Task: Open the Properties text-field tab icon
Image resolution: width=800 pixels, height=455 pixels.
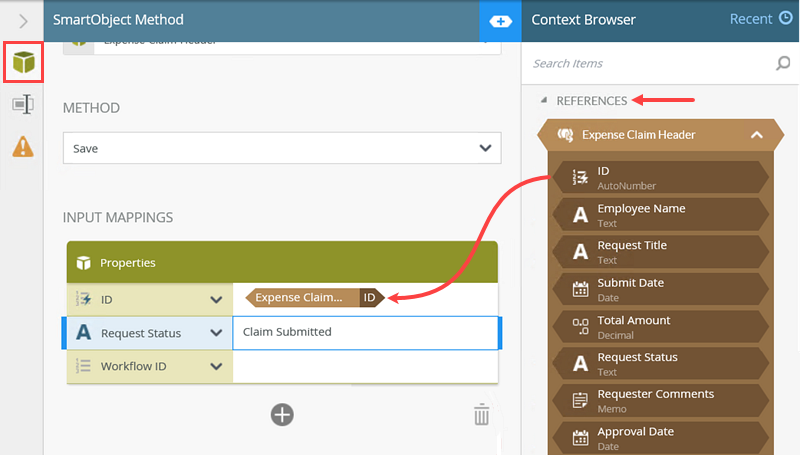Action: 23,105
